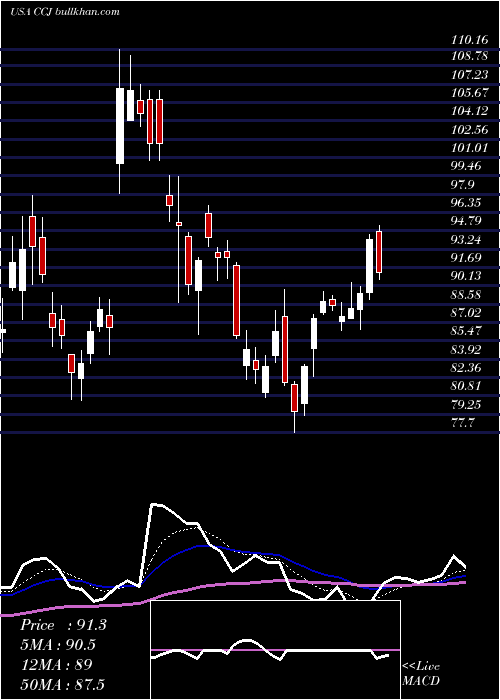Viewport: 500px width, 700px height.
Task: Click the 107.23 price axis label
Action: click(x=470, y=75)
